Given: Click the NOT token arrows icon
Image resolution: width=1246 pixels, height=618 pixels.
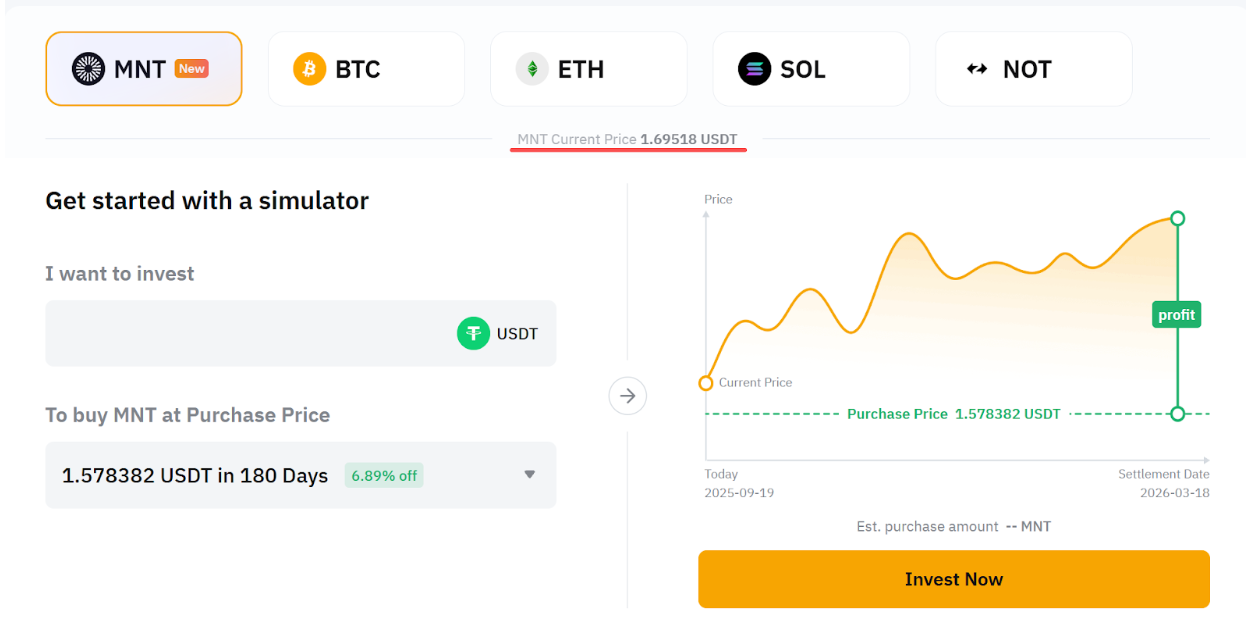Looking at the screenshot, I should [x=977, y=69].
